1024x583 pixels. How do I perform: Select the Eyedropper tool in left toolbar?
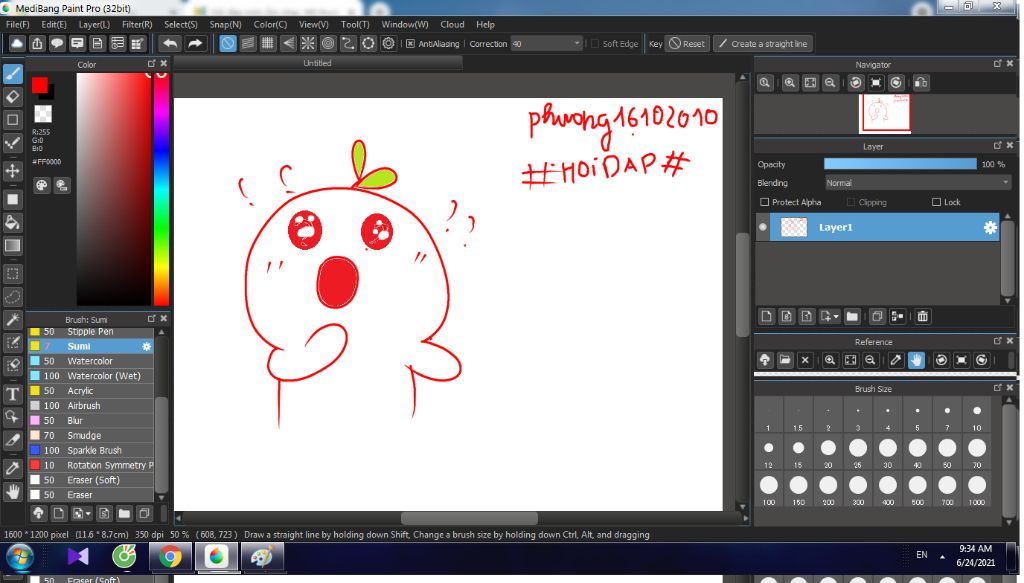pos(12,468)
